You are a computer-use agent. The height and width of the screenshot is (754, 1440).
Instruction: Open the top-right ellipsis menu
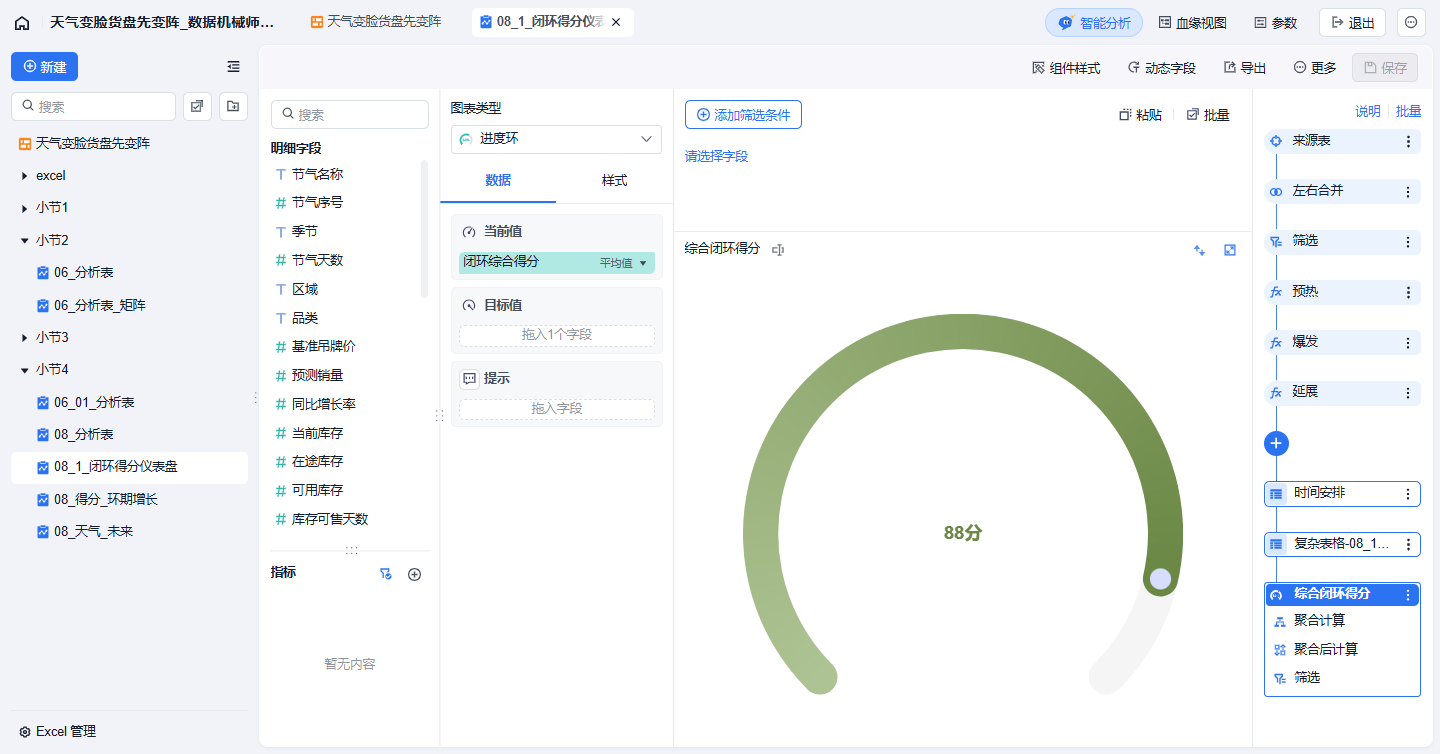(1411, 22)
